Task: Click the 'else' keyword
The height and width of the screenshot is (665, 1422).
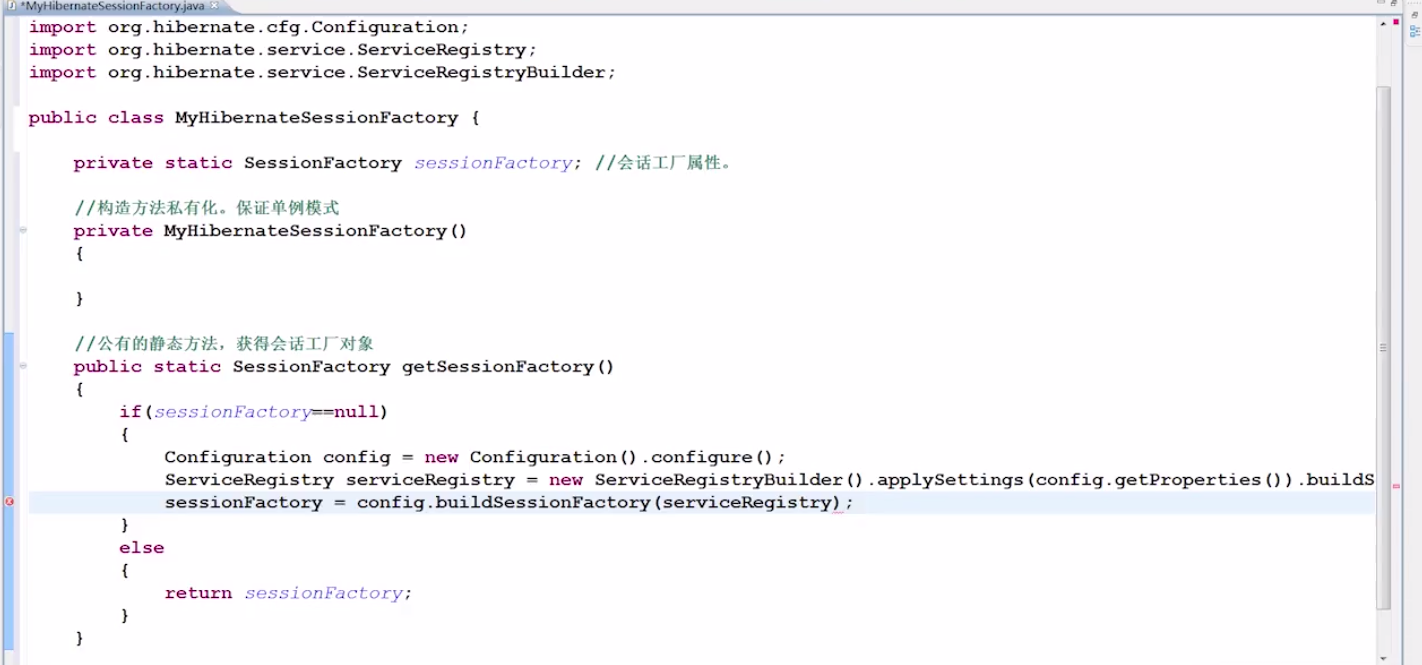Action: (141, 548)
